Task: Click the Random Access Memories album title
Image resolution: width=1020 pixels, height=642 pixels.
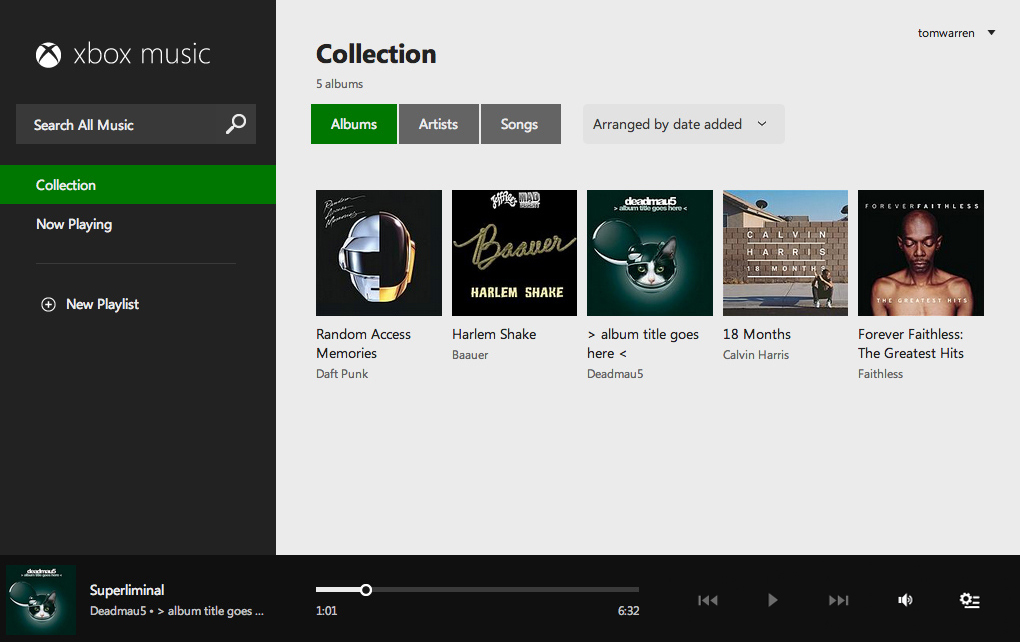Action: 364,343
